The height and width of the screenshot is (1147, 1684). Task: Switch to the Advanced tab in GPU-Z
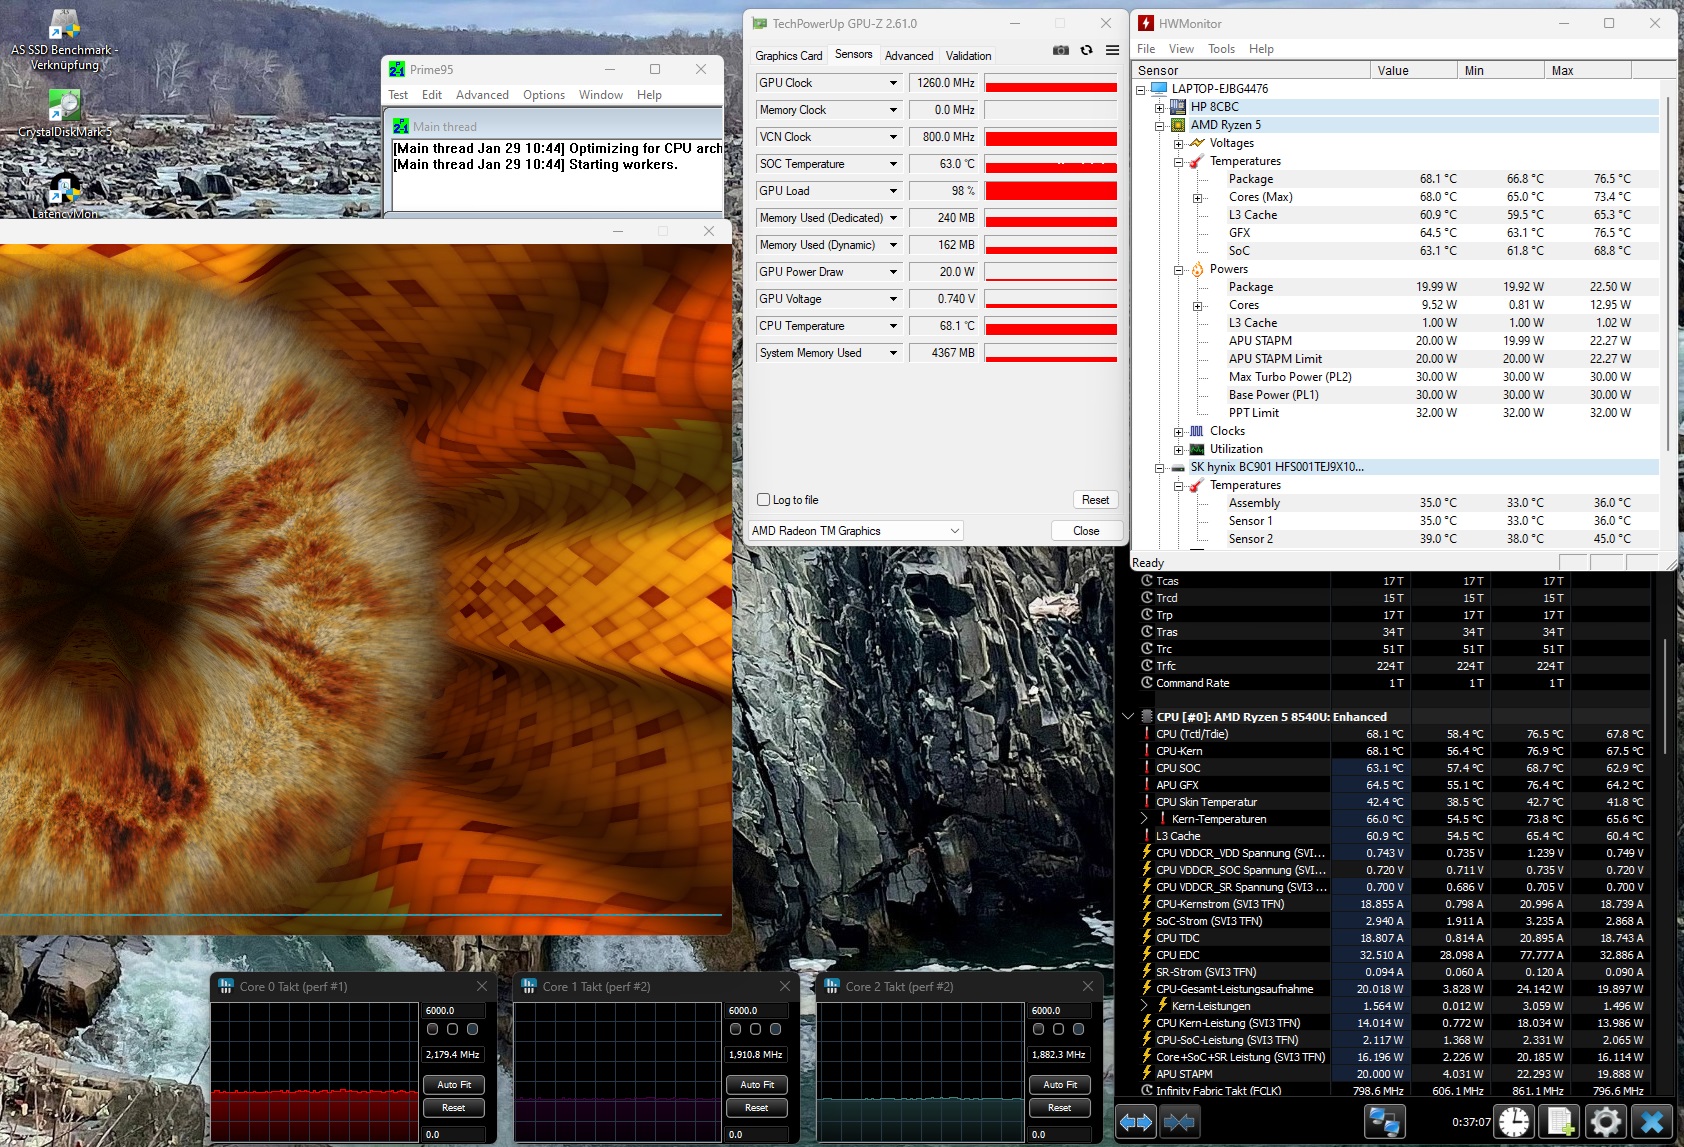(908, 56)
